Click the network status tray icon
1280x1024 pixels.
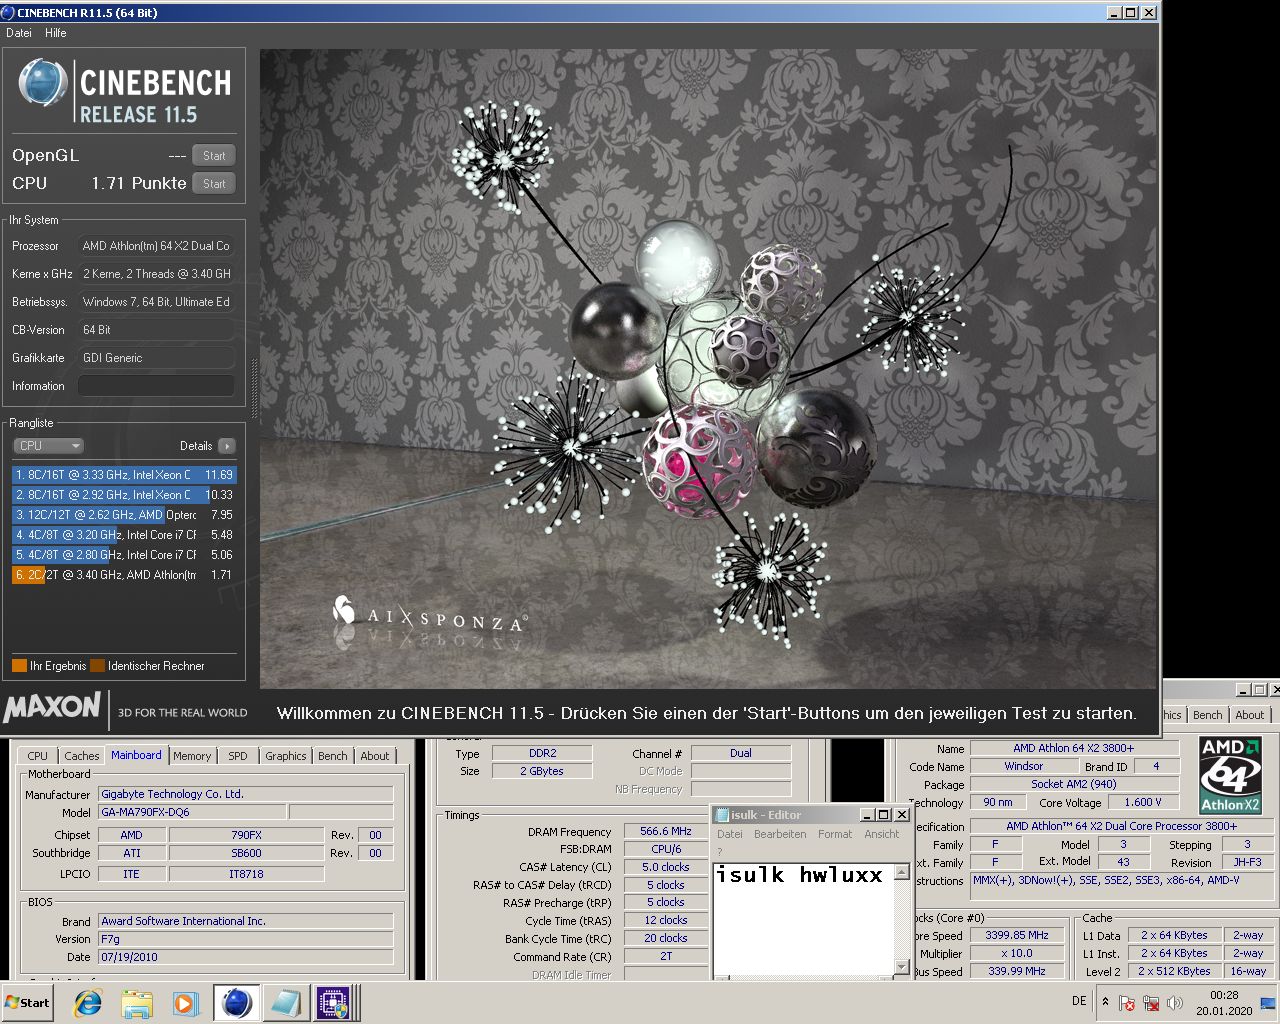[x=1151, y=1003]
